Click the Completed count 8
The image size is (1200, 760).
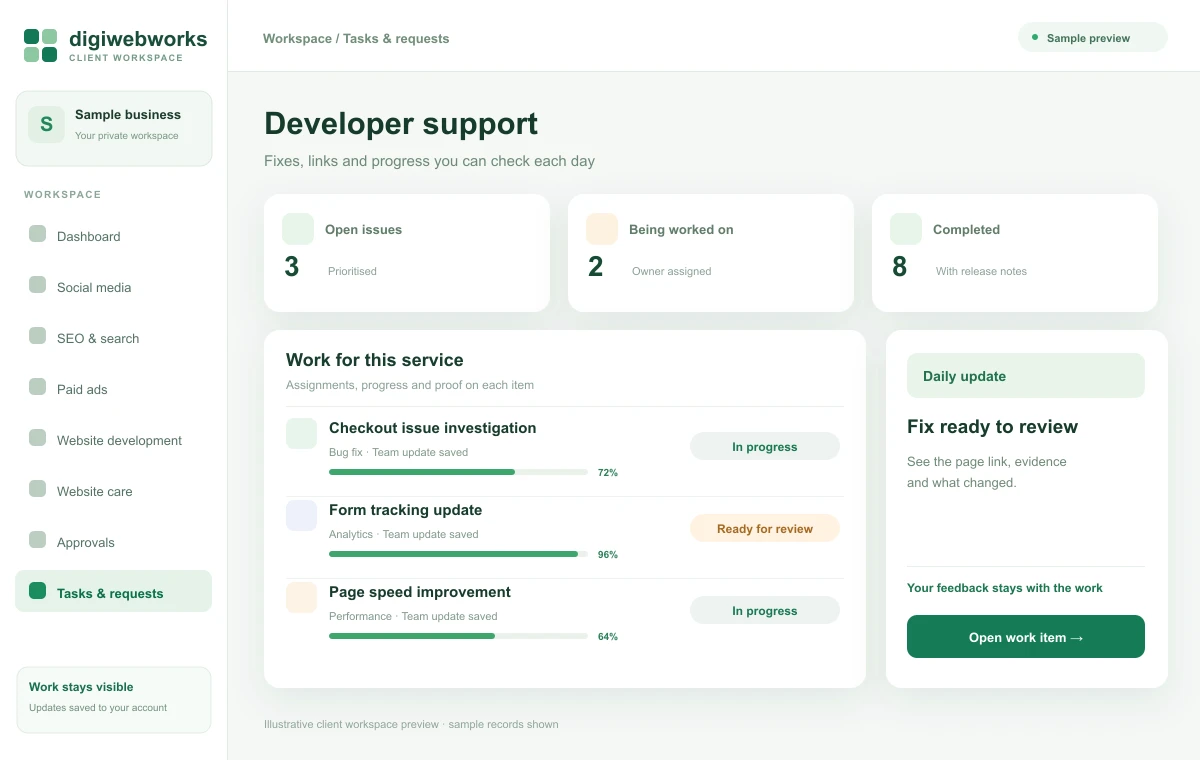pos(900,267)
